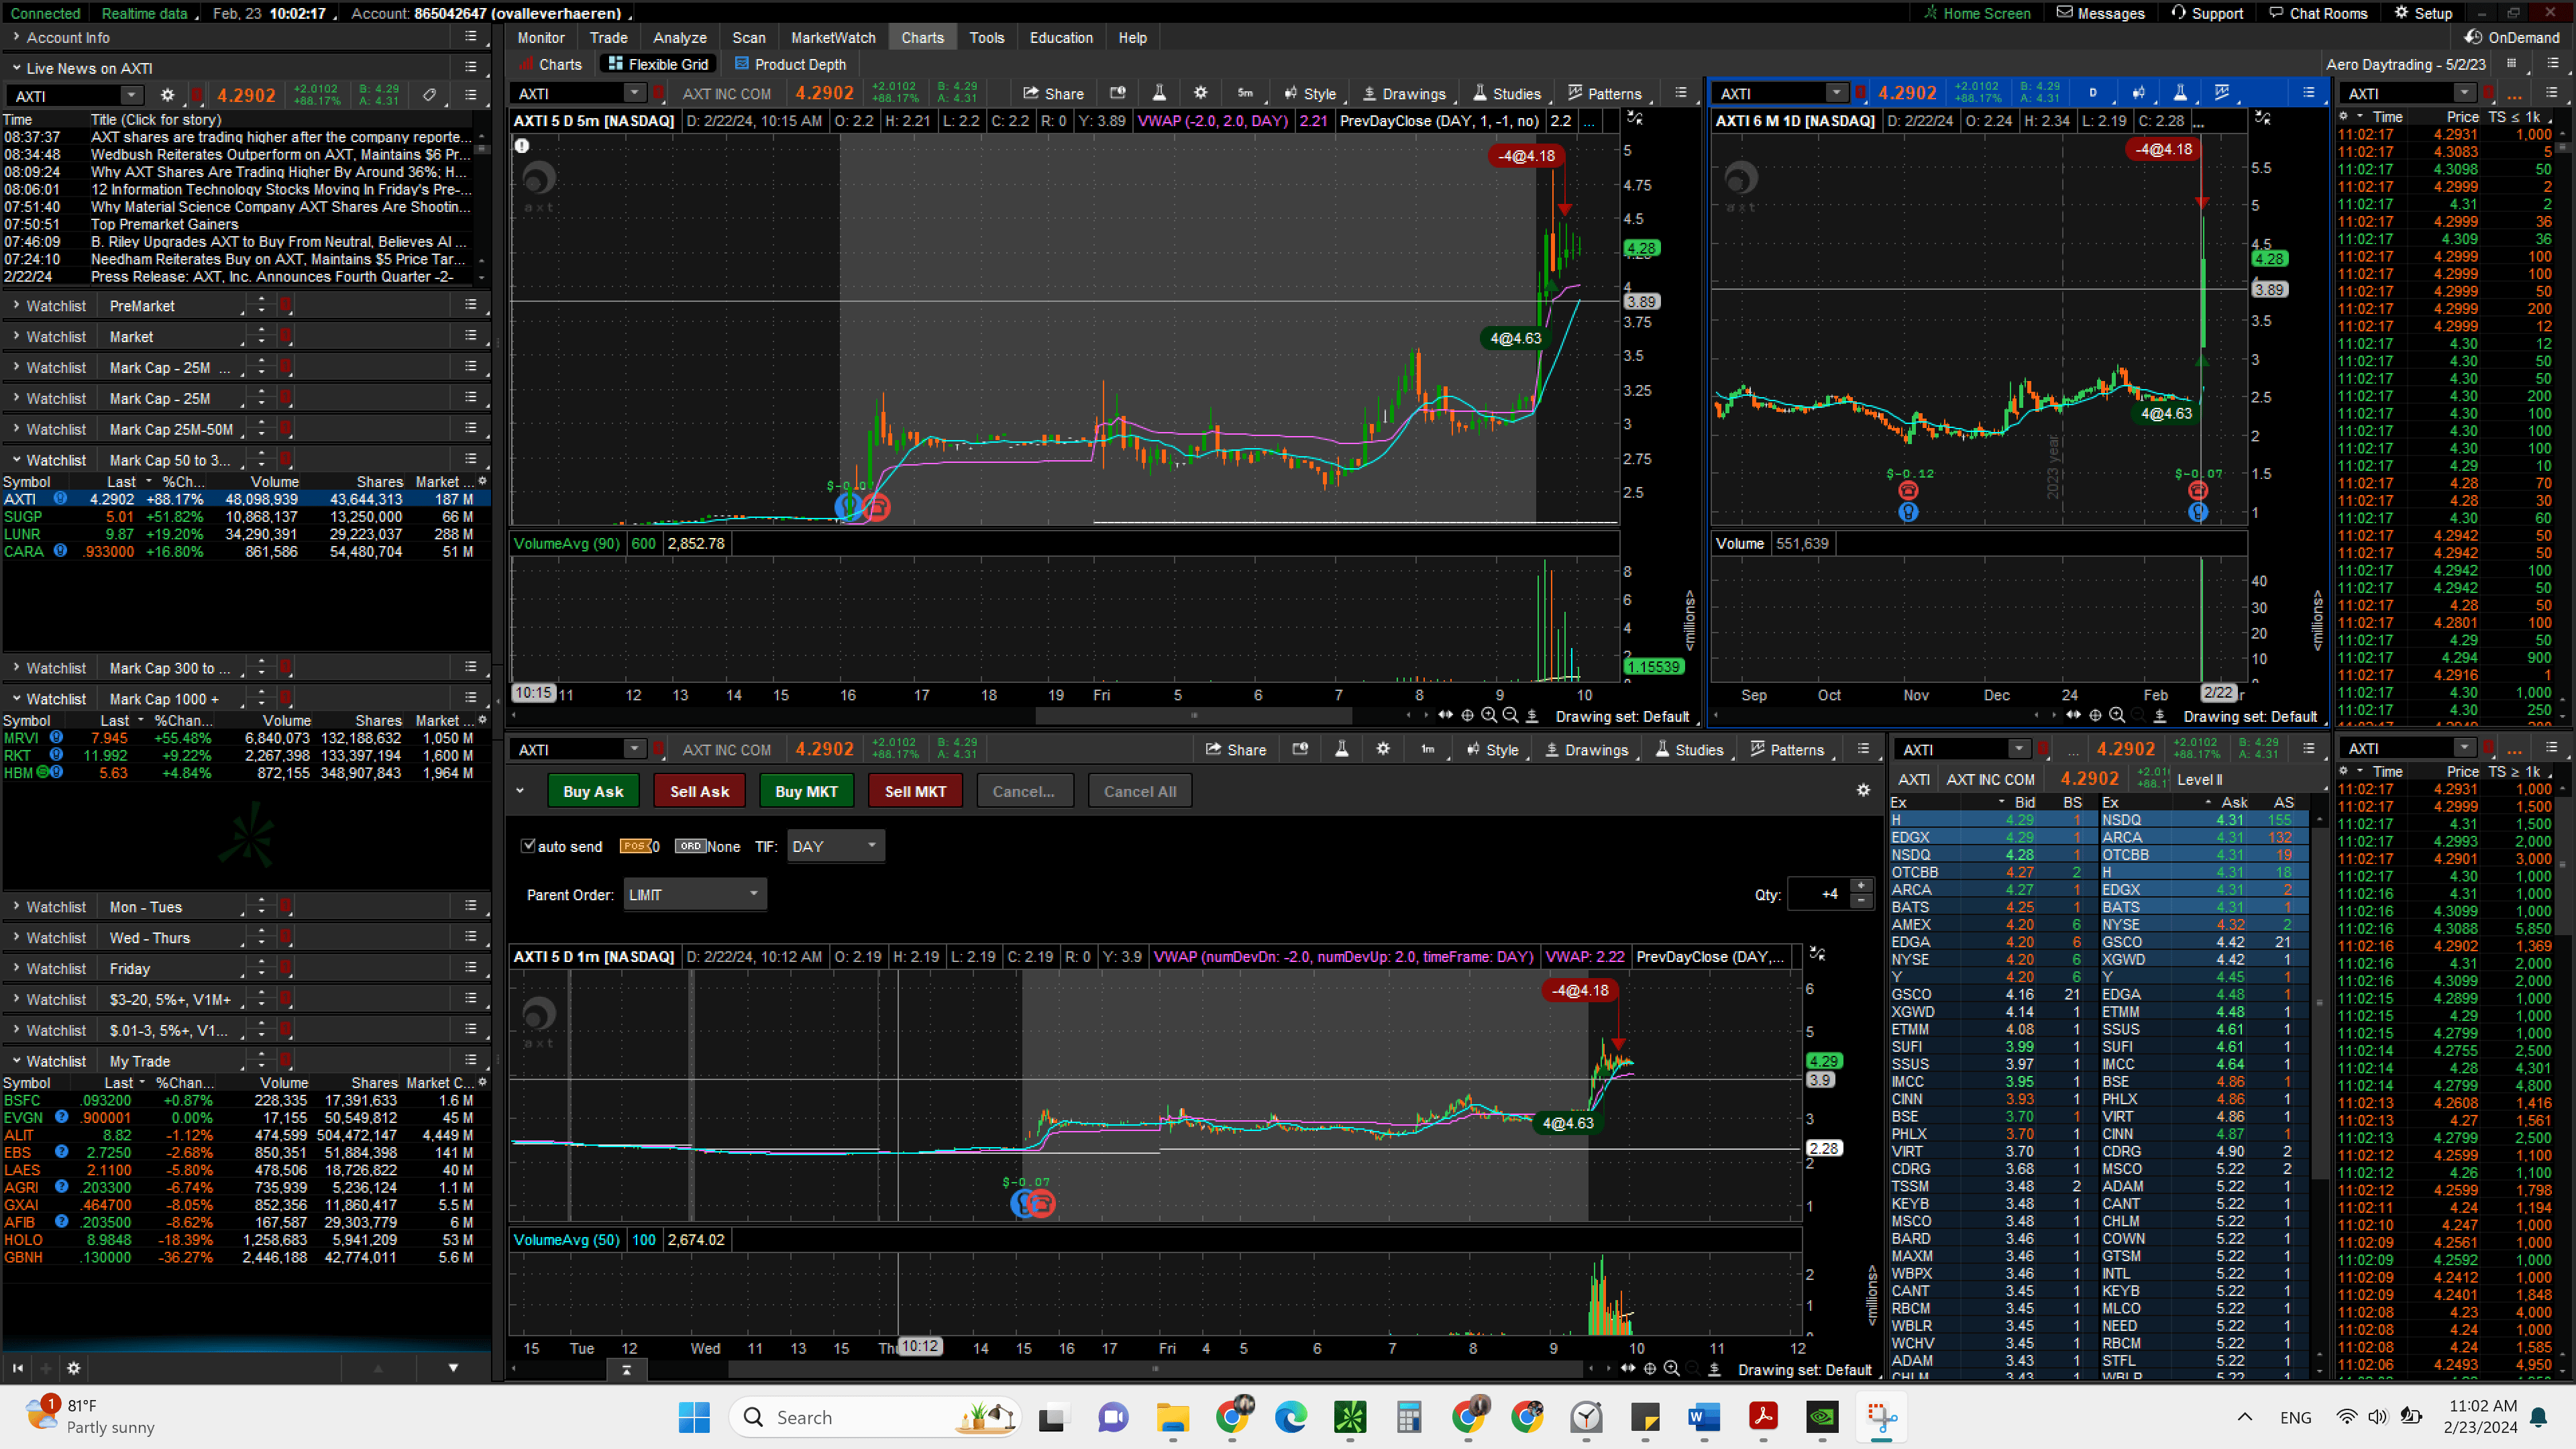Increase quantity with the plus stepper
Screen dimensions: 2576x1449
[1861, 886]
